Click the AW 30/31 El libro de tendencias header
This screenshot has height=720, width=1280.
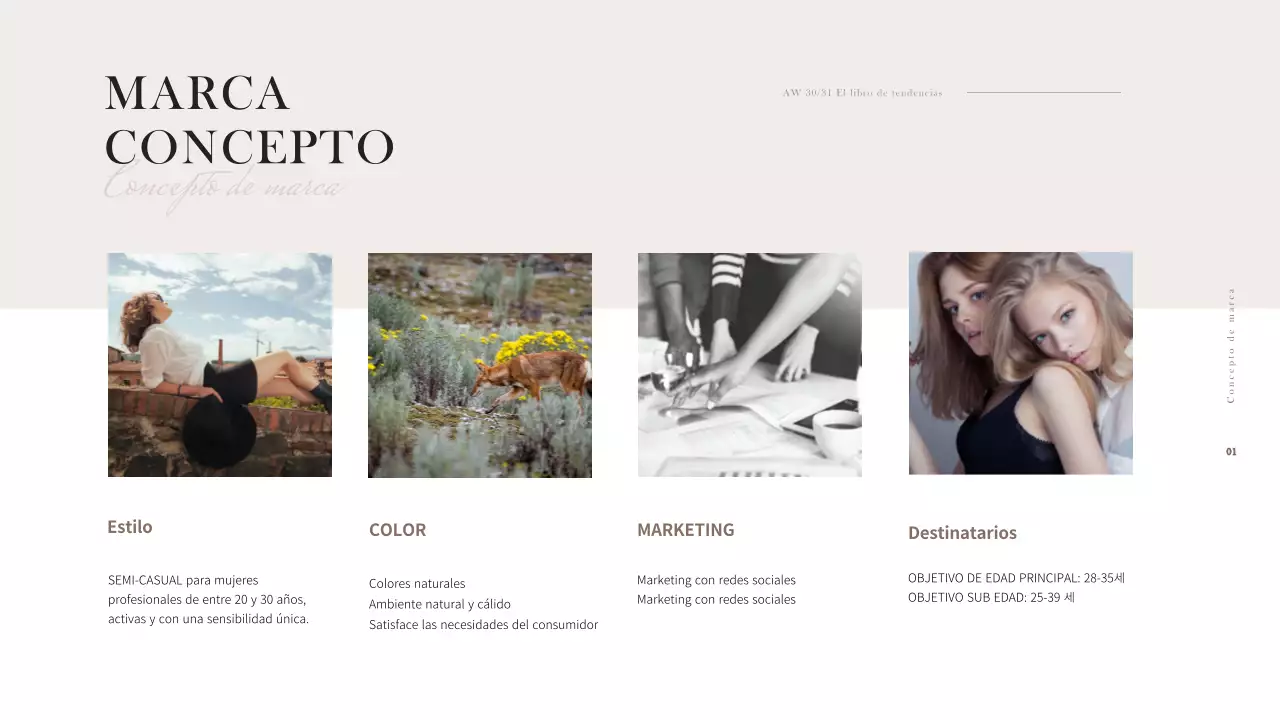[x=862, y=93]
